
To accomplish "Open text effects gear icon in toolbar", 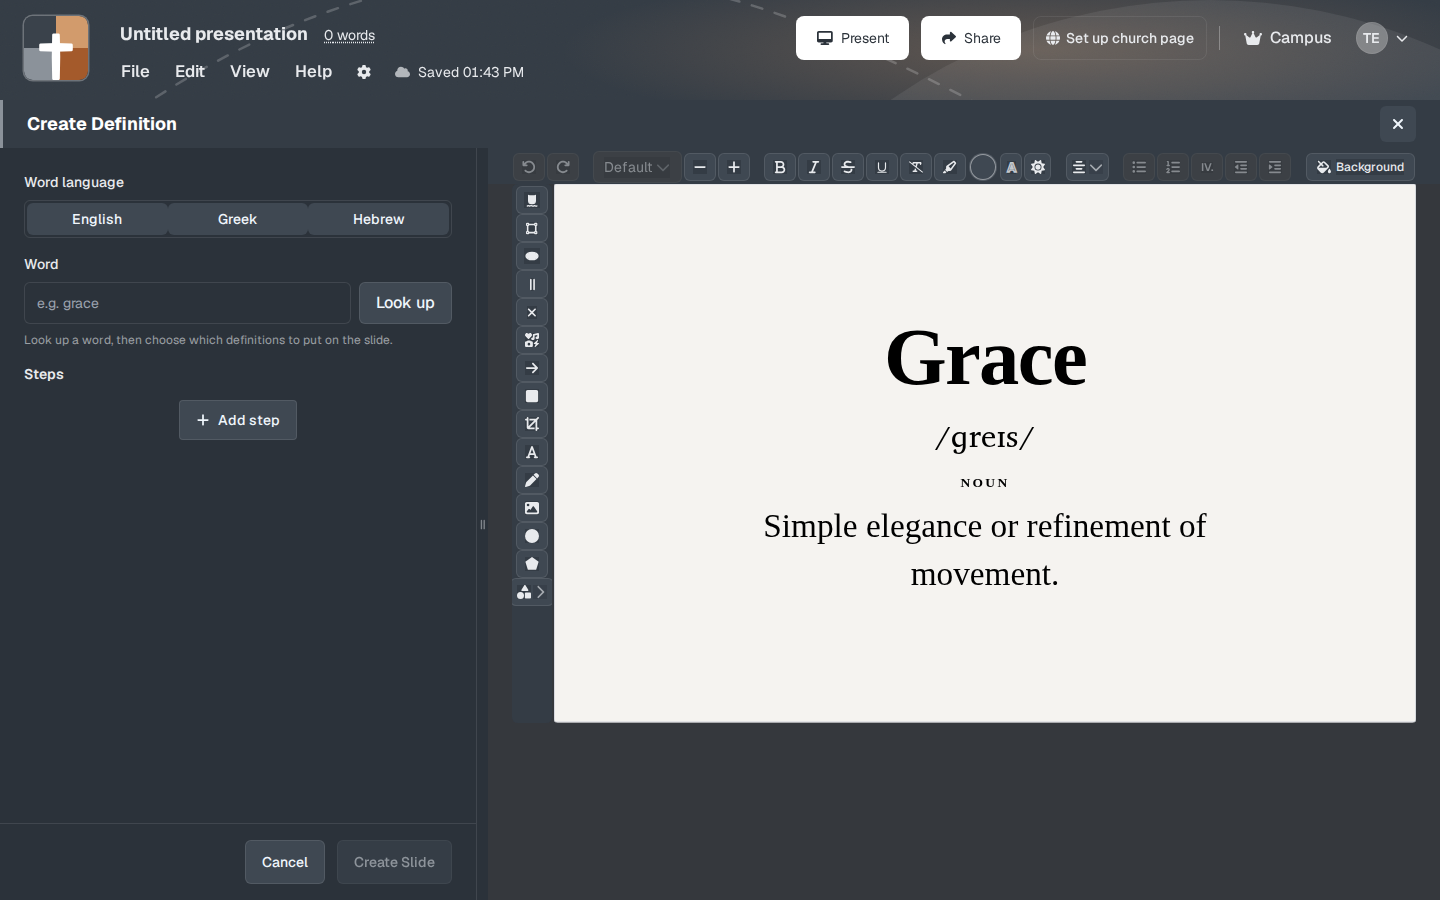I will [x=1038, y=167].
